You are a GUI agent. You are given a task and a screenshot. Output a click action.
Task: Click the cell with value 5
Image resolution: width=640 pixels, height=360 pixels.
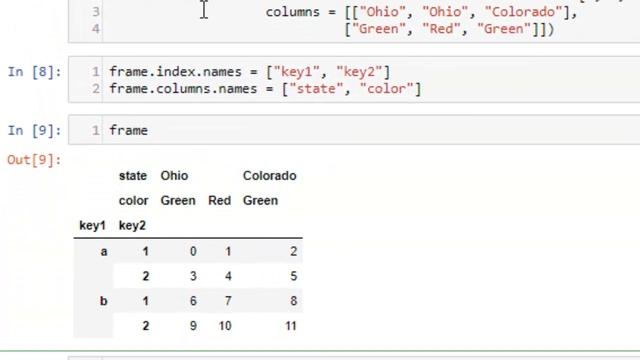293,276
